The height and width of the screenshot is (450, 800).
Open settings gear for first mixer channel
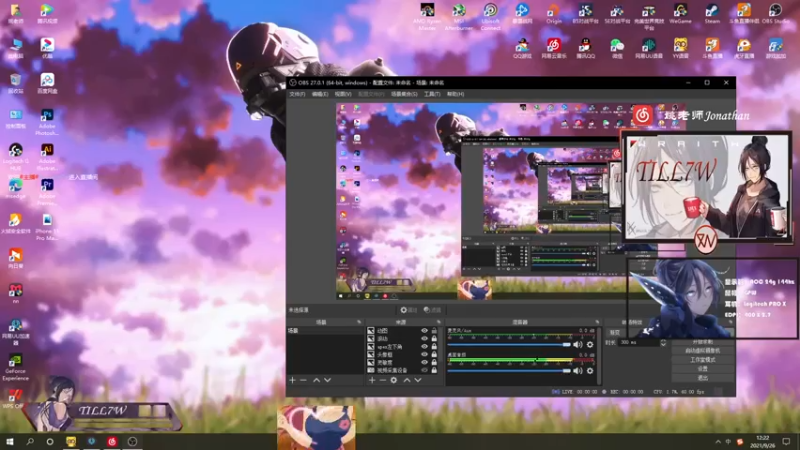pos(590,344)
